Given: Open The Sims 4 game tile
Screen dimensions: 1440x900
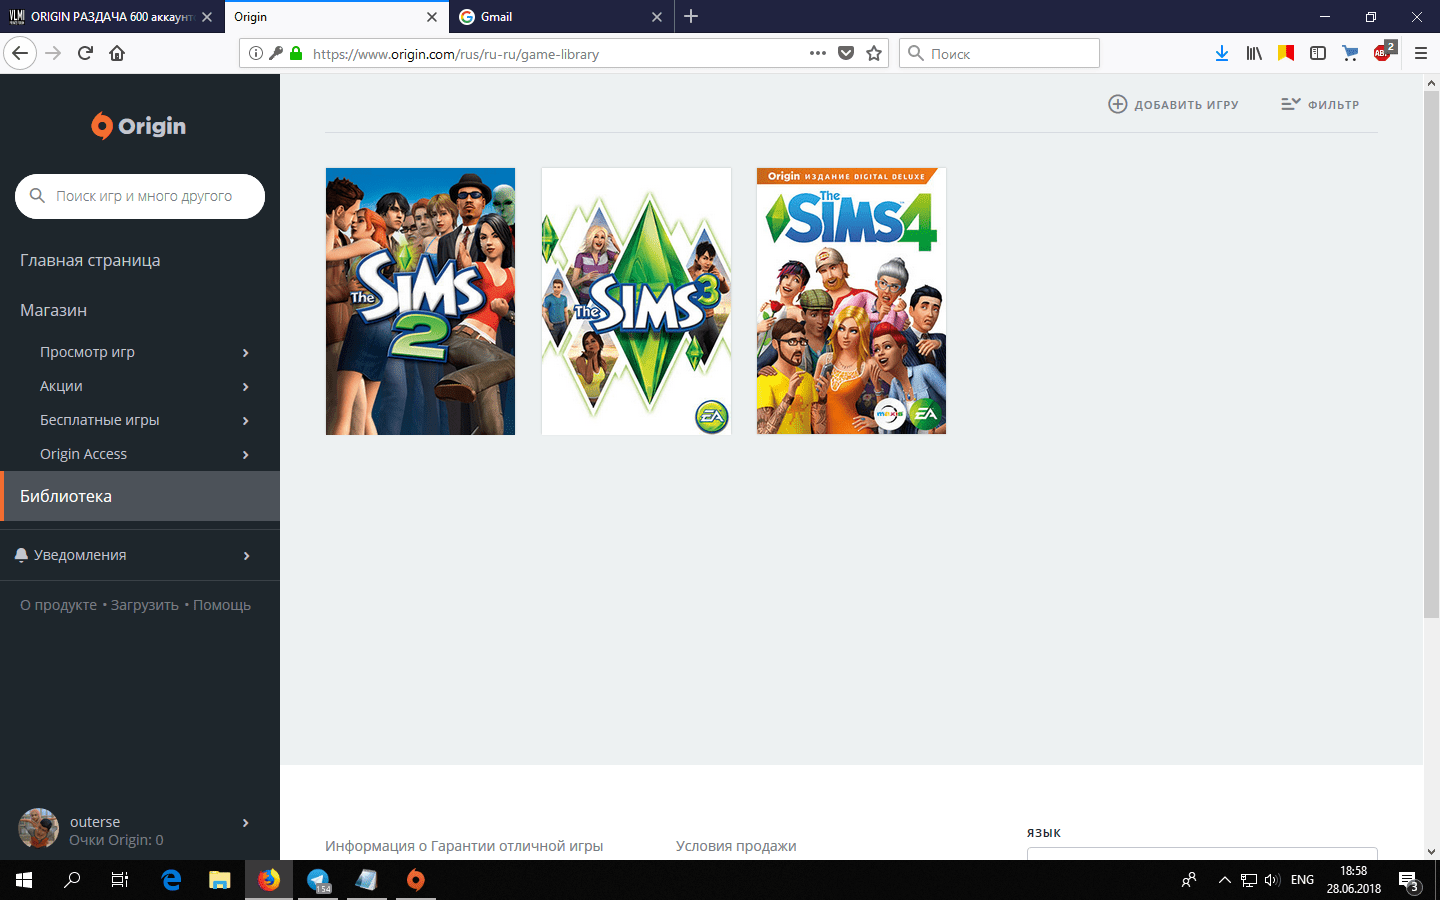Looking at the screenshot, I should [851, 301].
